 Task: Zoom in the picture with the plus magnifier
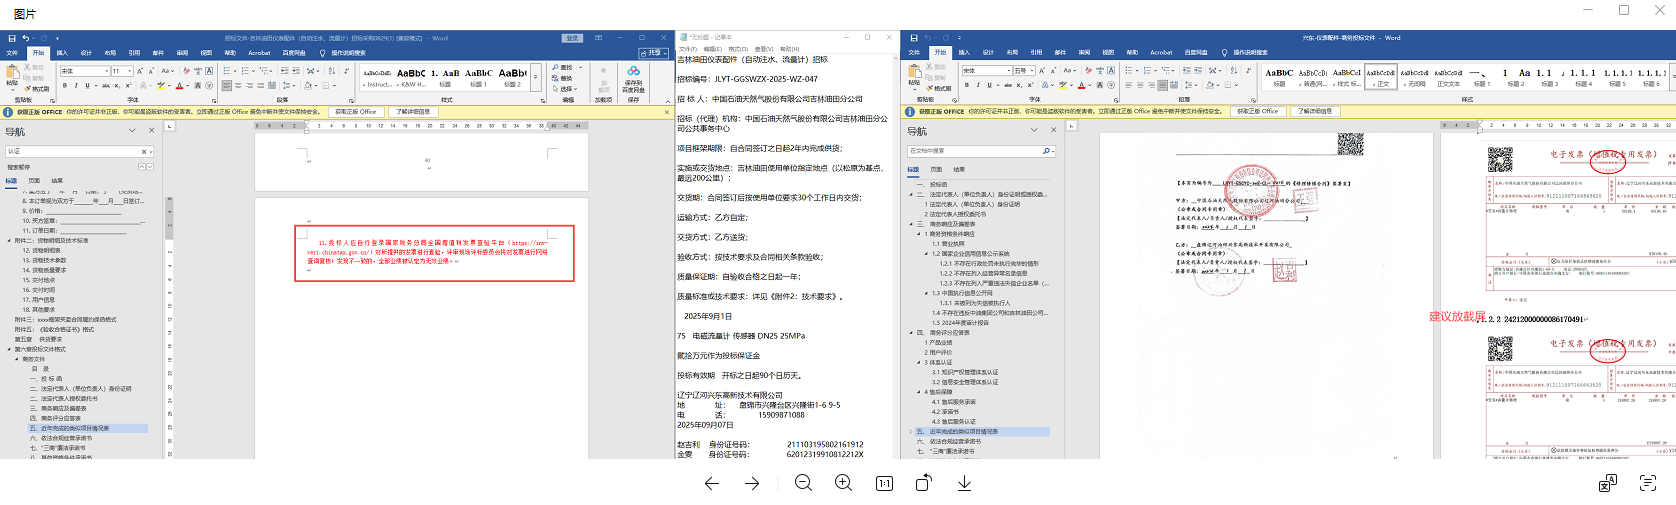pyautogui.click(x=844, y=483)
